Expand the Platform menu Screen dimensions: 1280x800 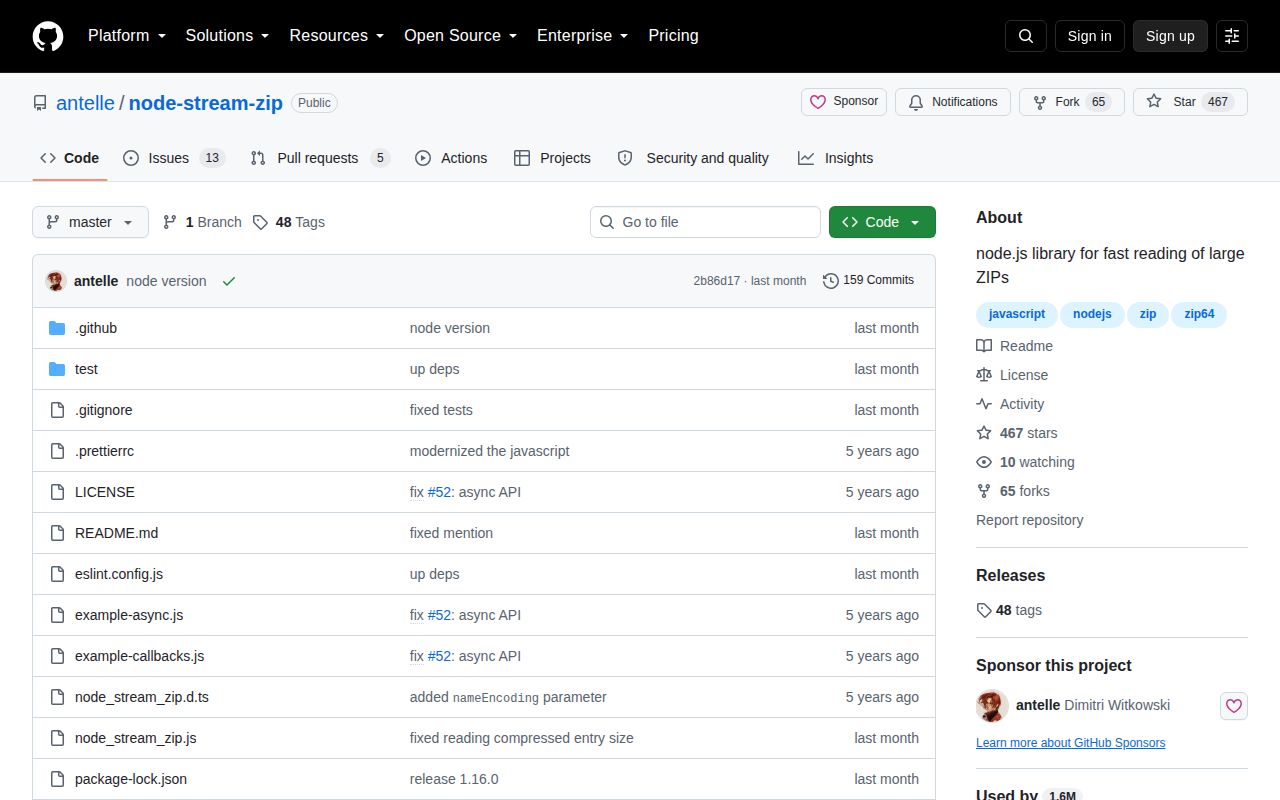tap(127, 36)
